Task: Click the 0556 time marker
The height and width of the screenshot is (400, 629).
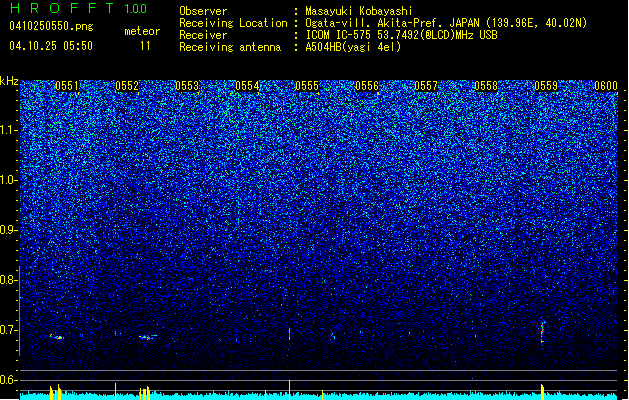Action: (x=367, y=86)
